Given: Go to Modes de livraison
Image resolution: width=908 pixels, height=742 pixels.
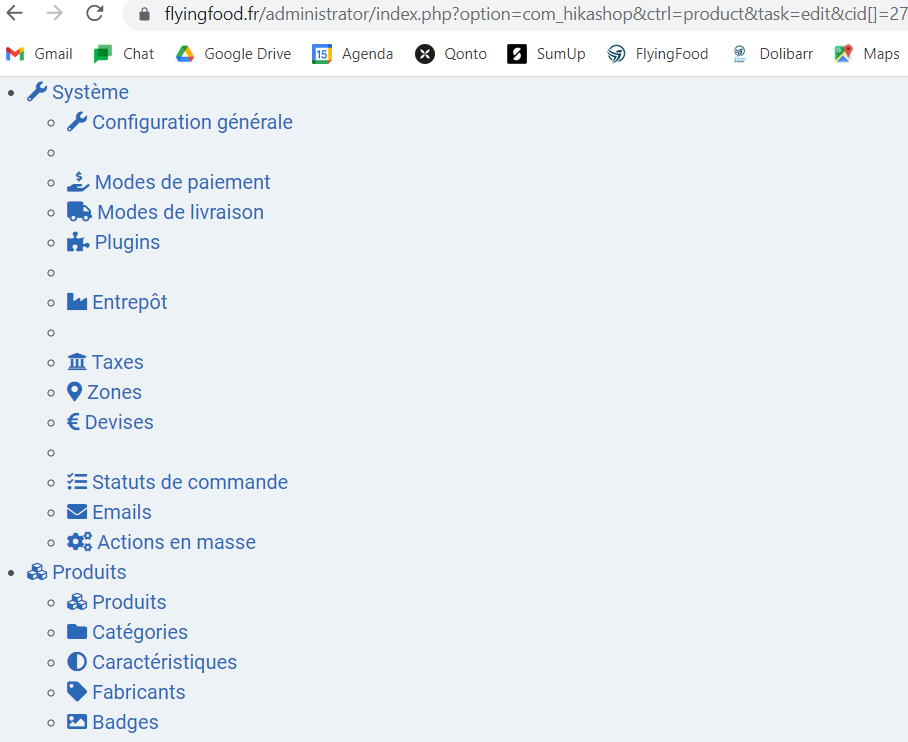Looking at the screenshot, I should (x=181, y=212).
